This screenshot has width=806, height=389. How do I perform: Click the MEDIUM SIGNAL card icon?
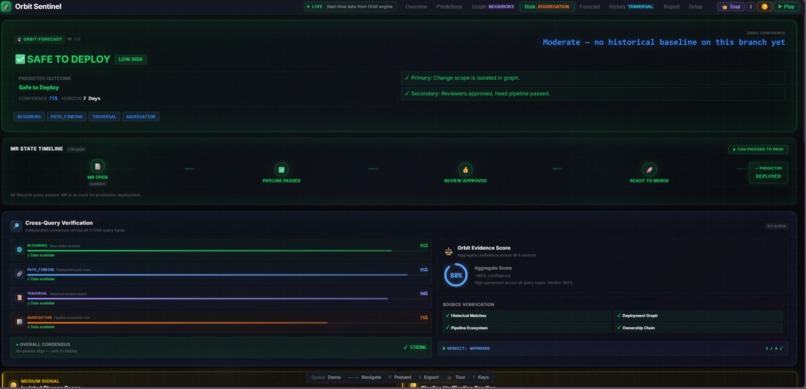pyautogui.click(x=13, y=384)
